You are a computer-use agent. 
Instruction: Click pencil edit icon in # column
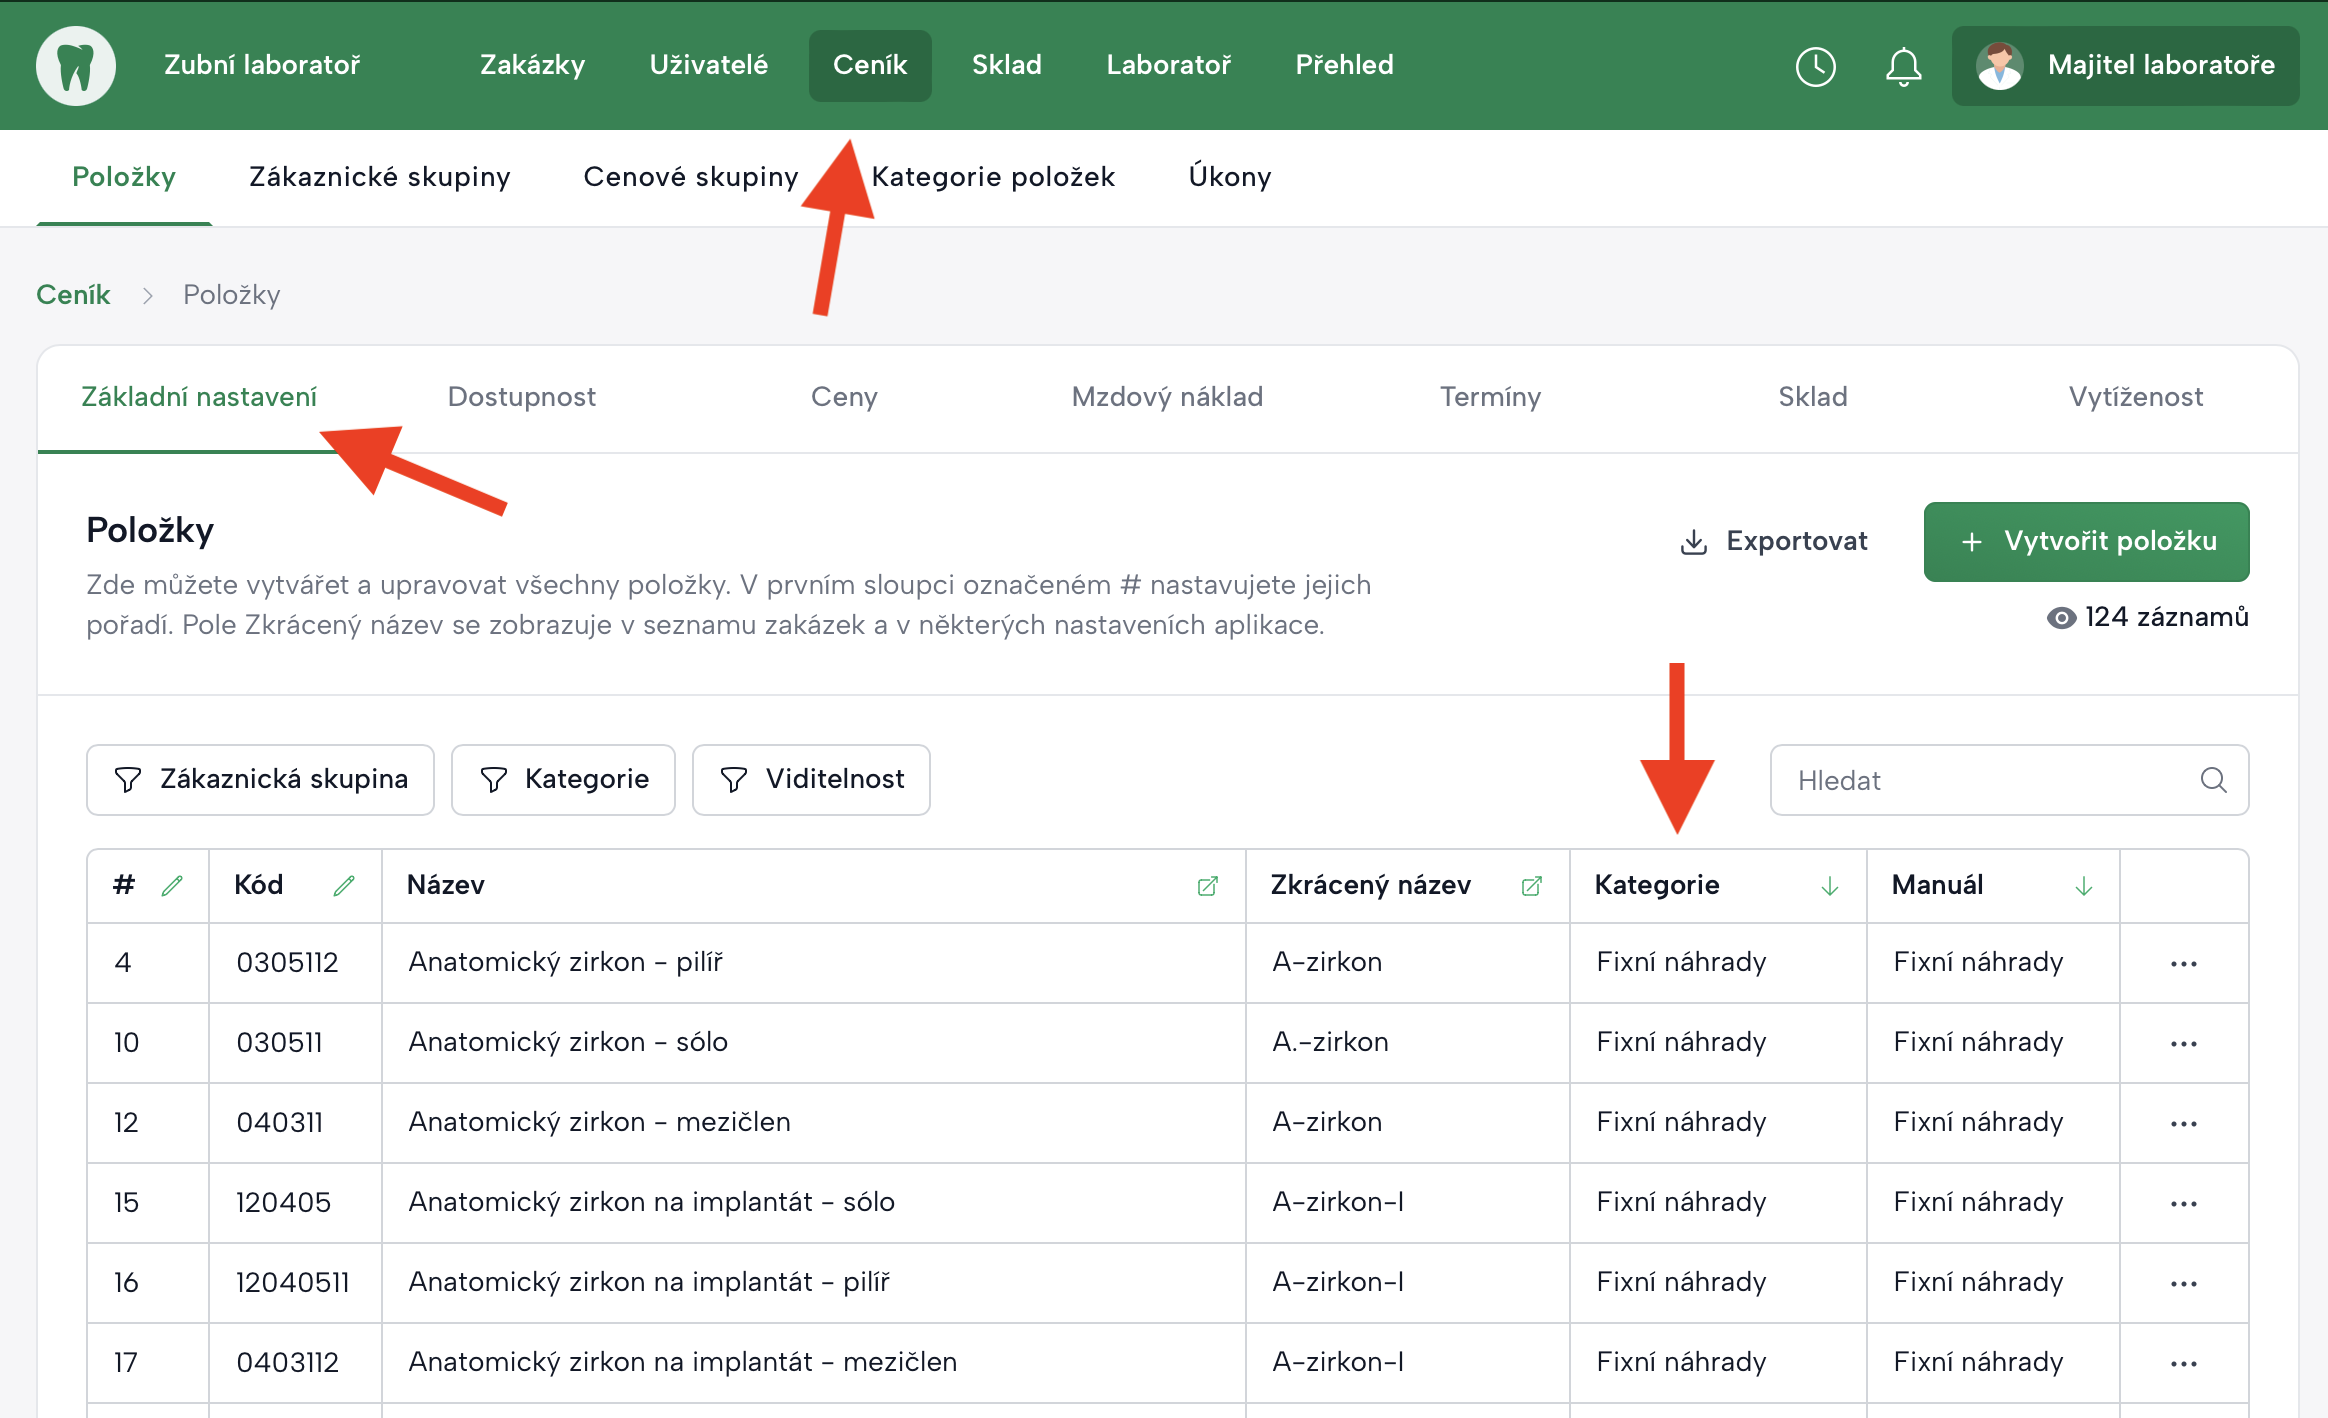point(172,886)
